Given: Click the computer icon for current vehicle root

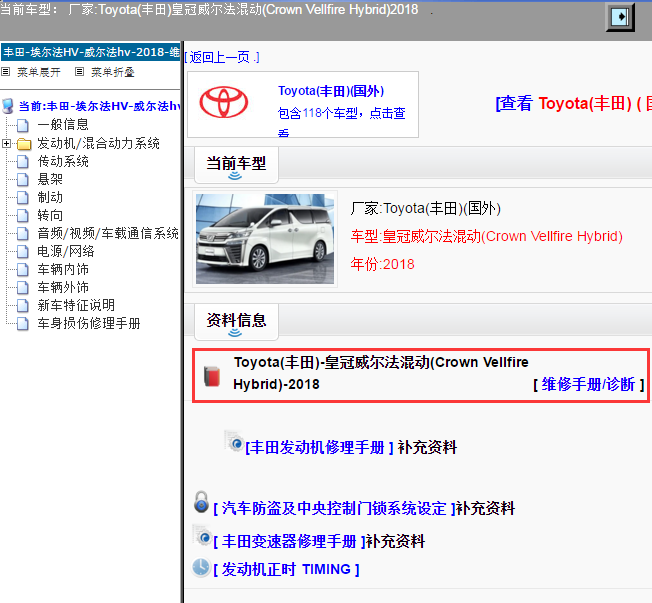Looking at the screenshot, I should (x=8, y=106).
